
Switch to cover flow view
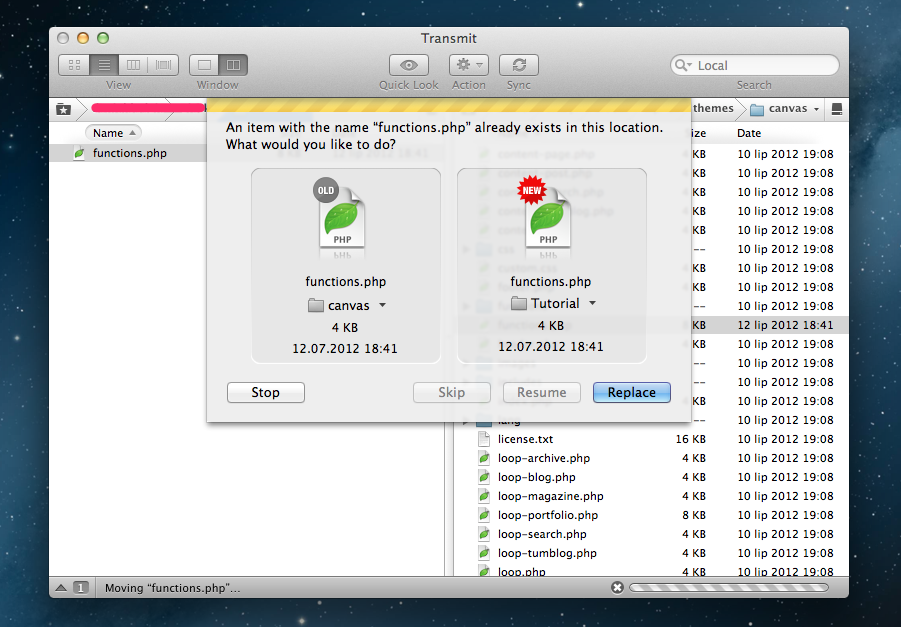coord(163,65)
